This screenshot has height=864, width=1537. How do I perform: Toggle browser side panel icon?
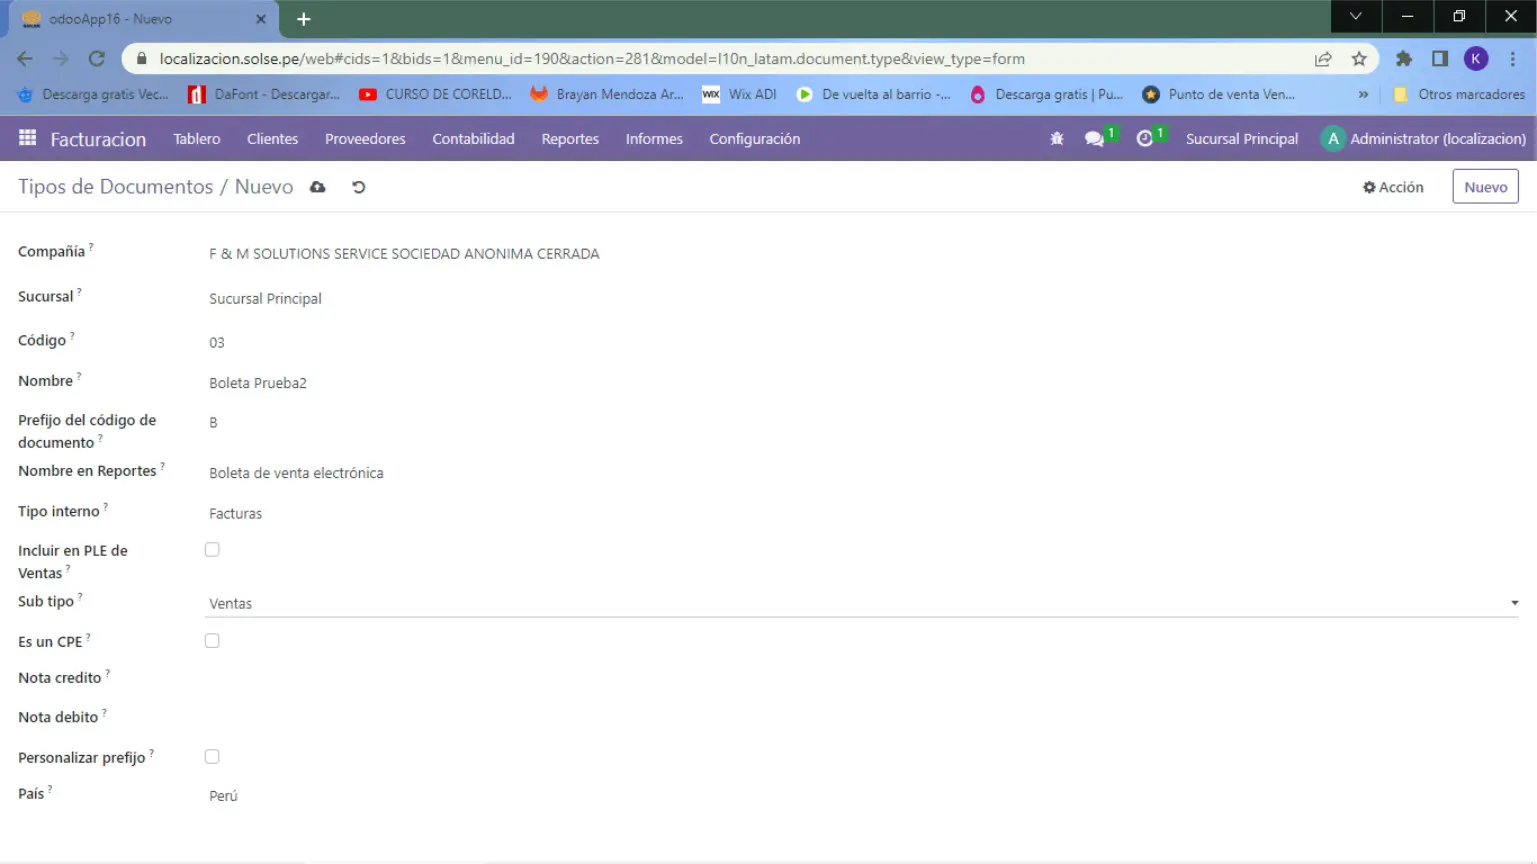[1440, 59]
